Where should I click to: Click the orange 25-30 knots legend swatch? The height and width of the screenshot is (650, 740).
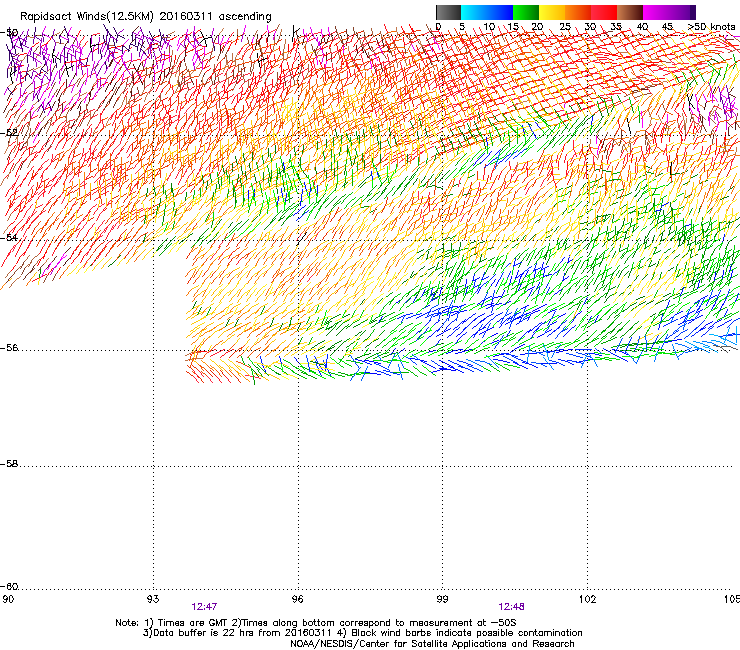pyautogui.click(x=578, y=12)
